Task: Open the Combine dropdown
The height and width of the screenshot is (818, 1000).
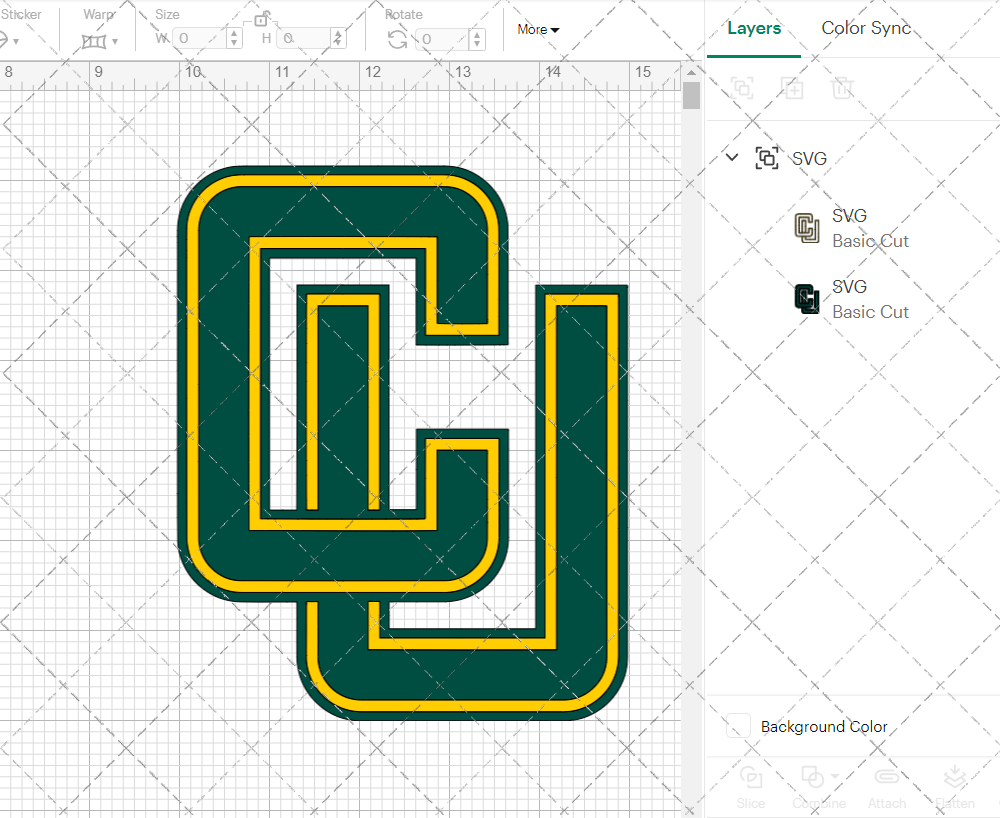Action: coord(818,780)
